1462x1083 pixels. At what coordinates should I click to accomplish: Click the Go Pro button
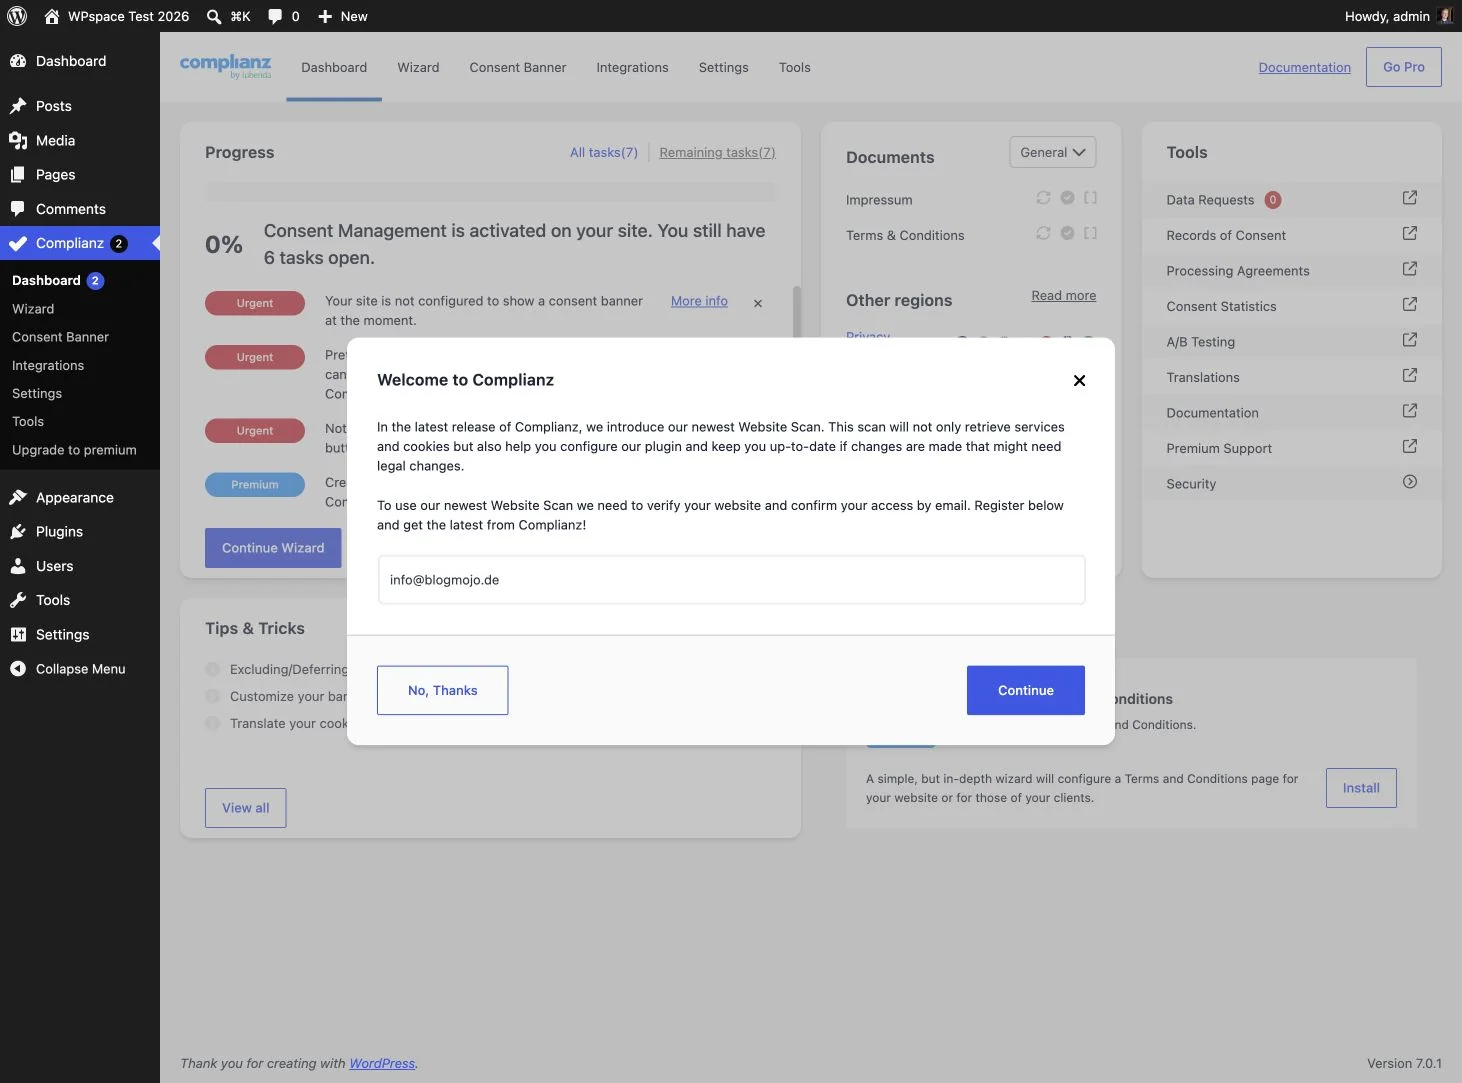[1404, 67]
